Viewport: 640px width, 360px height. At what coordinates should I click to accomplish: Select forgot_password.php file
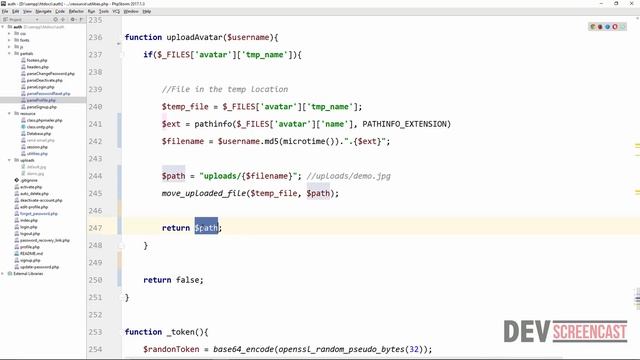(36, 213)
